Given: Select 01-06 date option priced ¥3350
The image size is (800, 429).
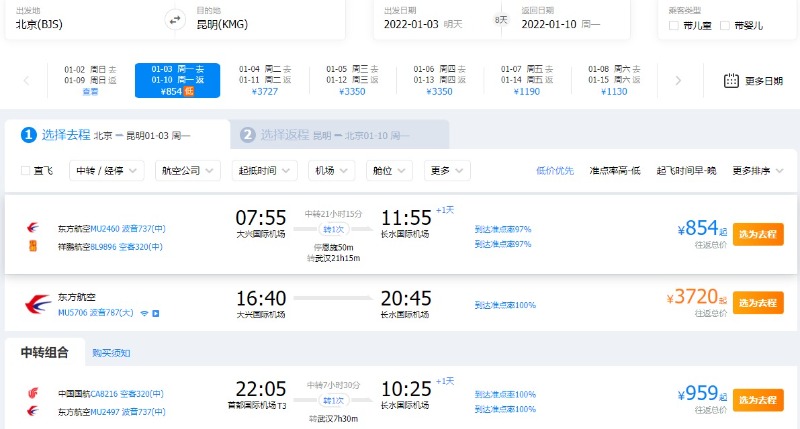Looking at the screenshot, I should (439, 80).
